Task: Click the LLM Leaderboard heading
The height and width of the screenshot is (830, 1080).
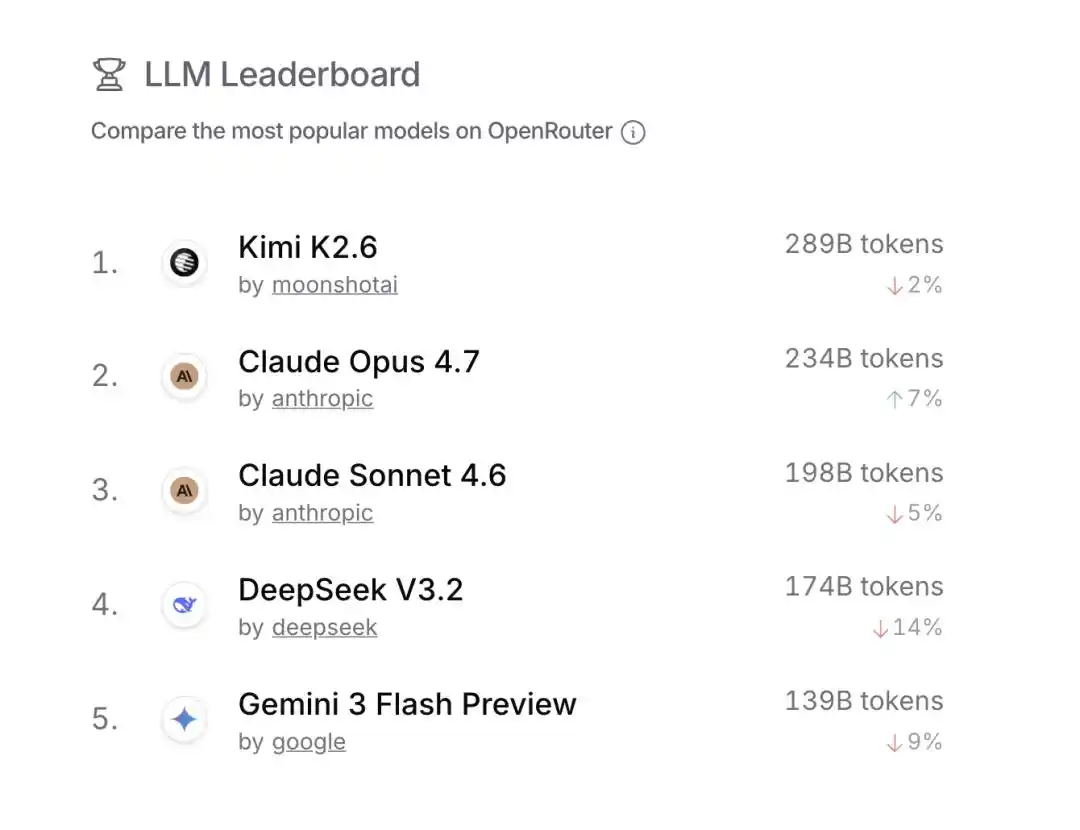Action: click(x=282, y=75)
